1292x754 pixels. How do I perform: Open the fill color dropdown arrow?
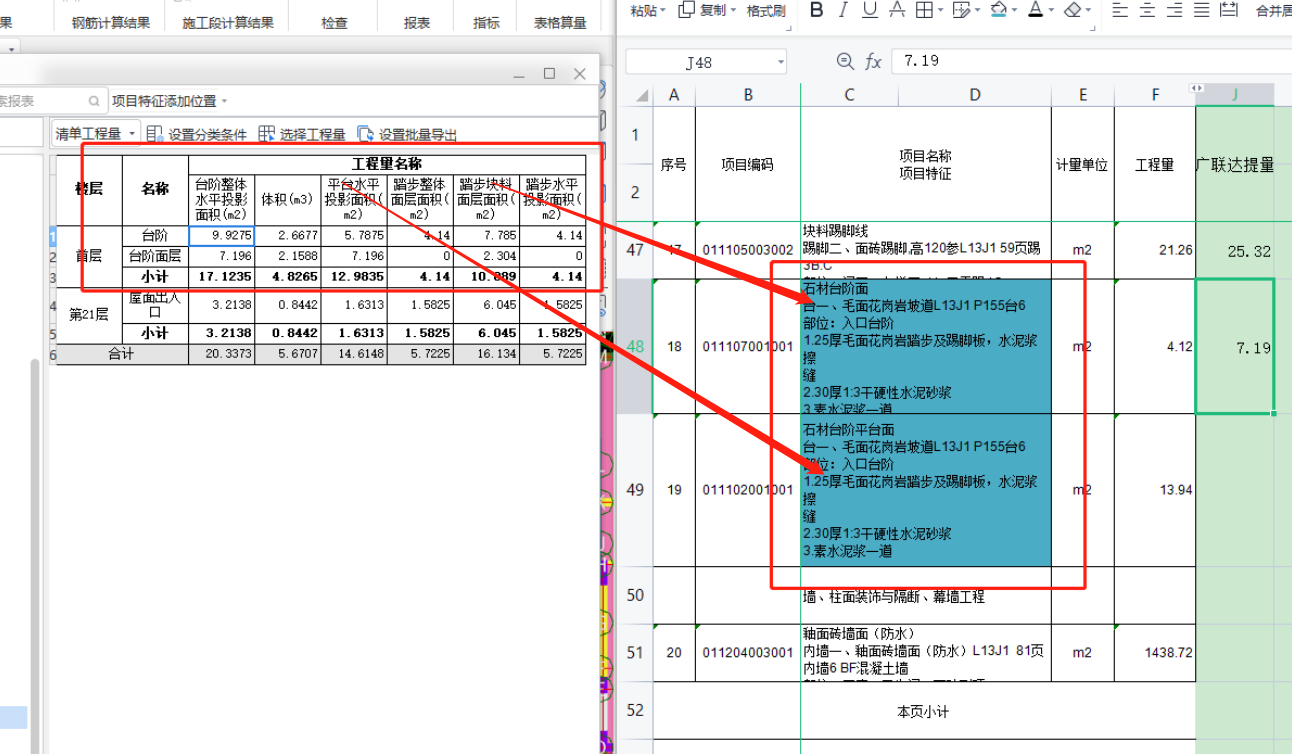click(x=1014, y=10)
